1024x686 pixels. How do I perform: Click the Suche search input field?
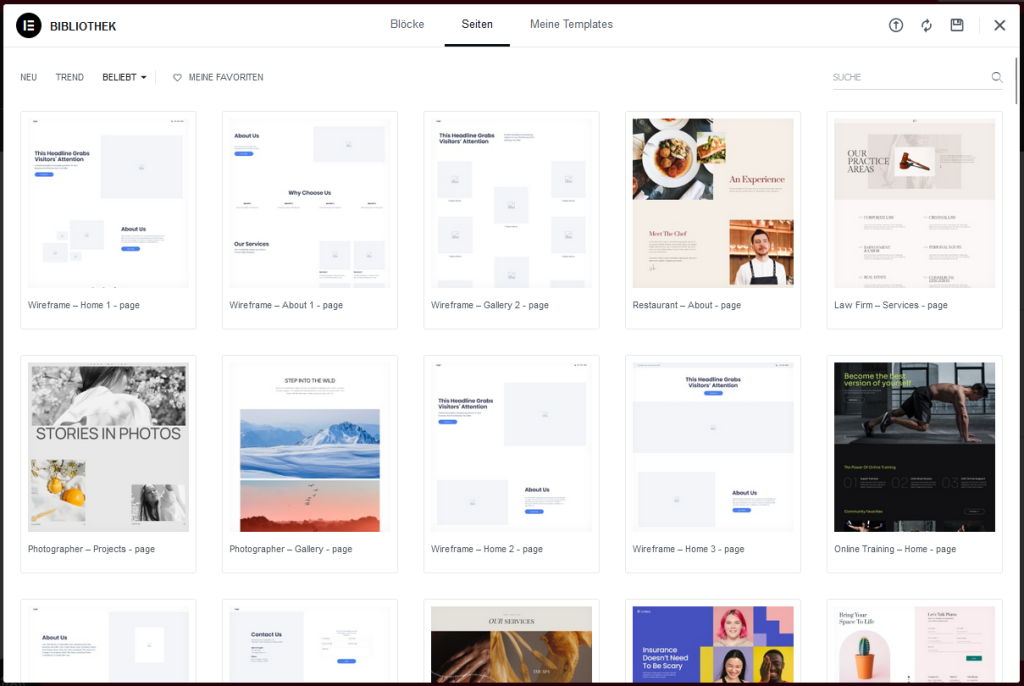908,77
